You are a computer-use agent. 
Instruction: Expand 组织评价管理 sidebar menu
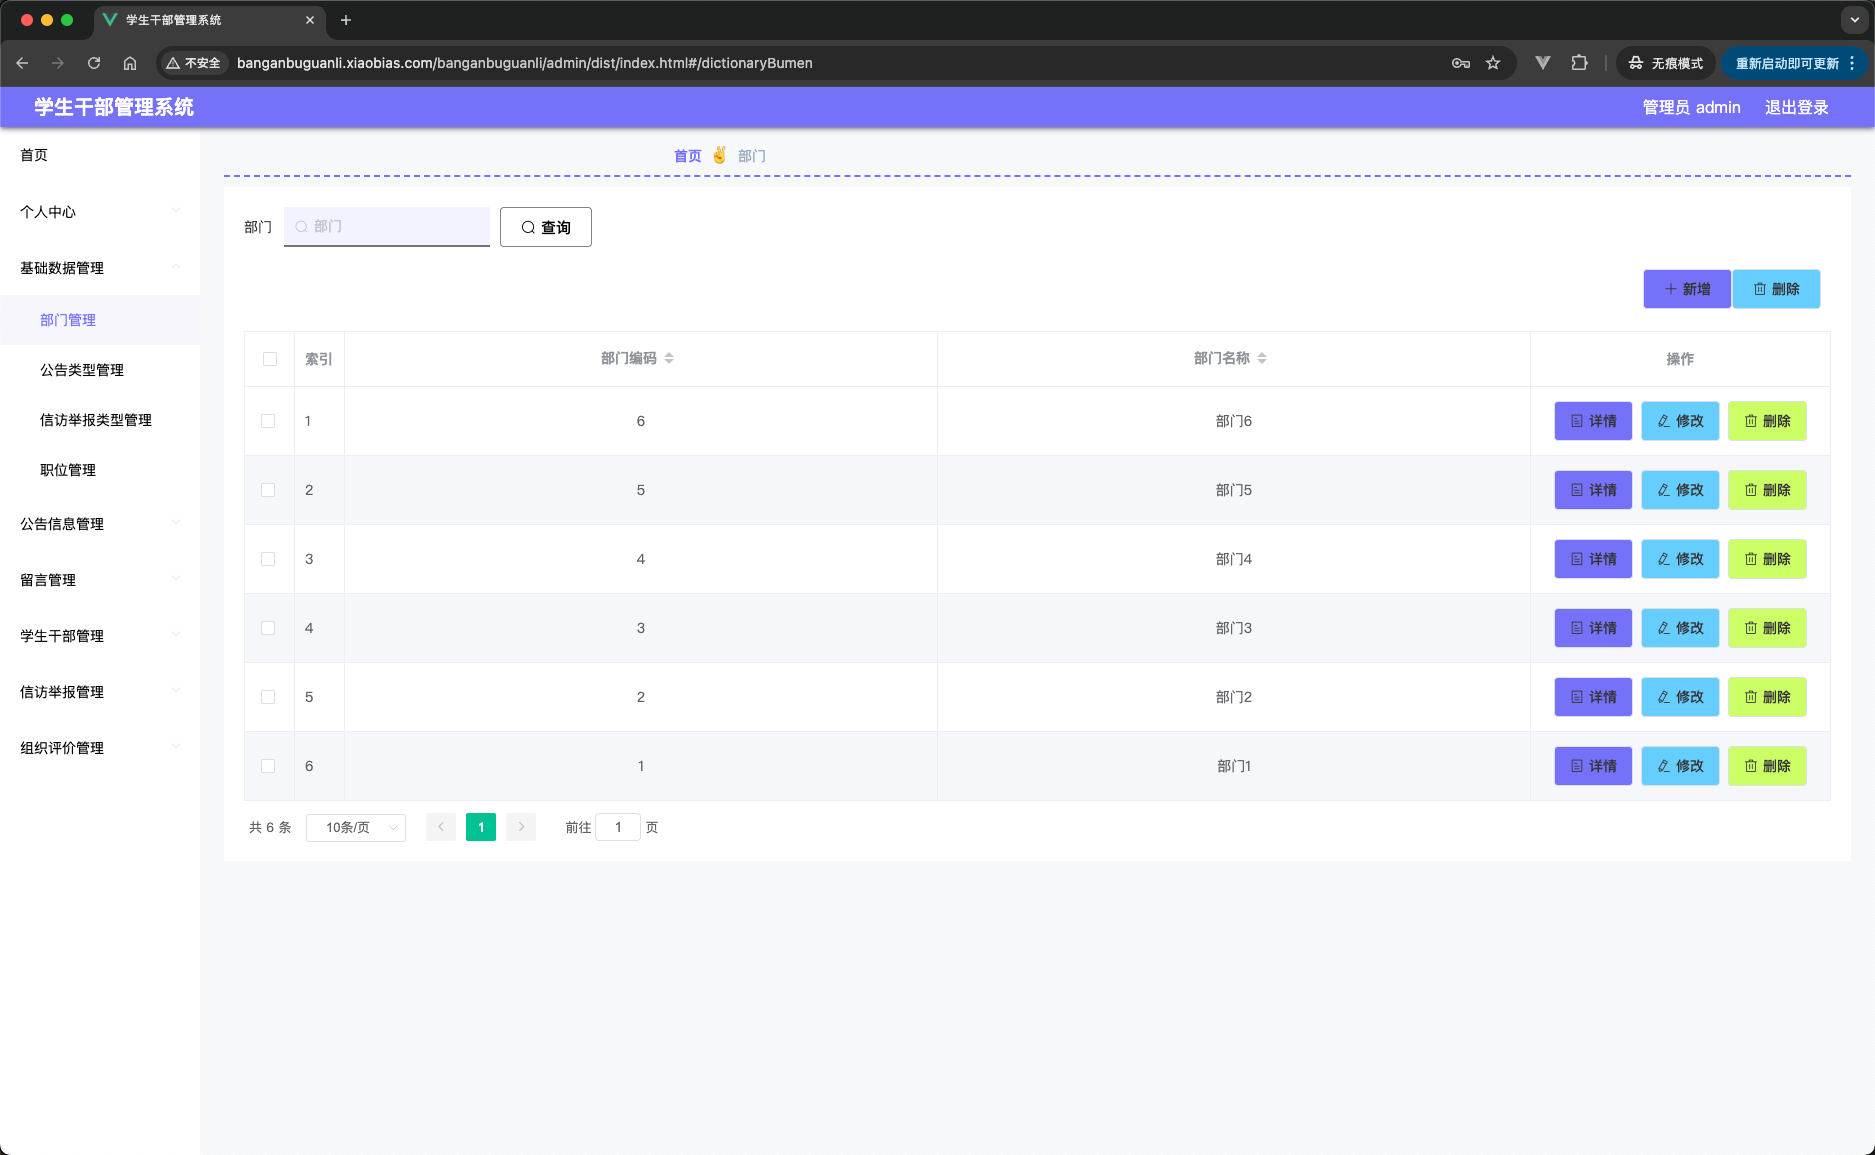100,748
